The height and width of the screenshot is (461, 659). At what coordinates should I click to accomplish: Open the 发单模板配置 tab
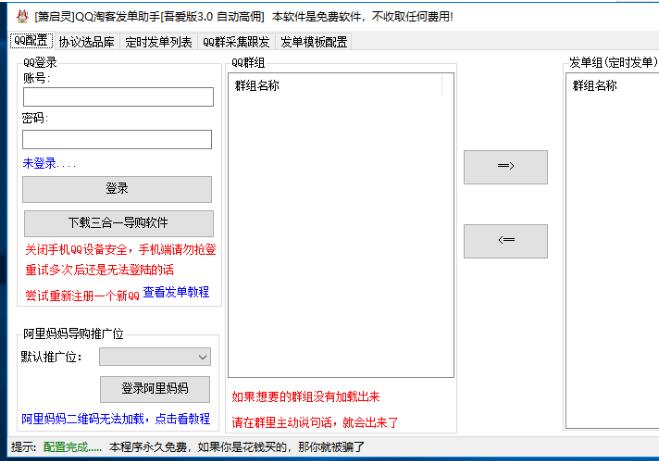click(314, 42)
